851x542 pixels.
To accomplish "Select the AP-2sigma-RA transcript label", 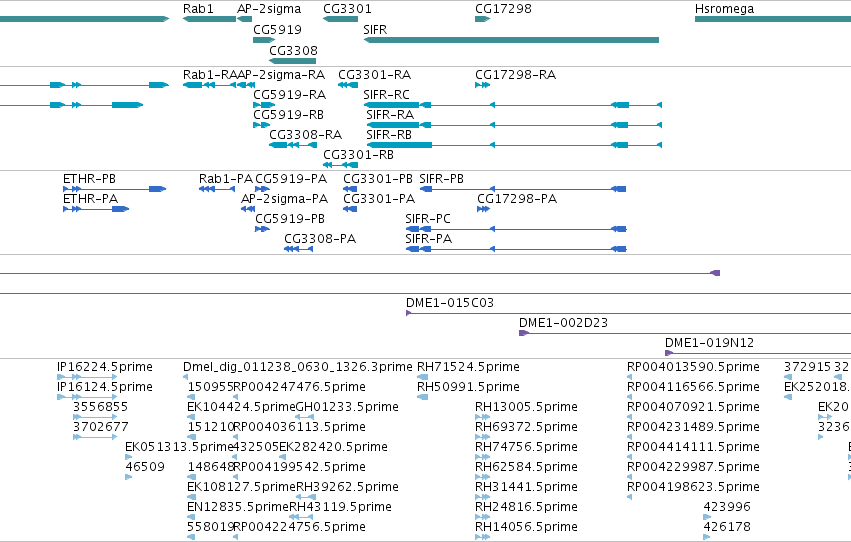I will [281, 74].
